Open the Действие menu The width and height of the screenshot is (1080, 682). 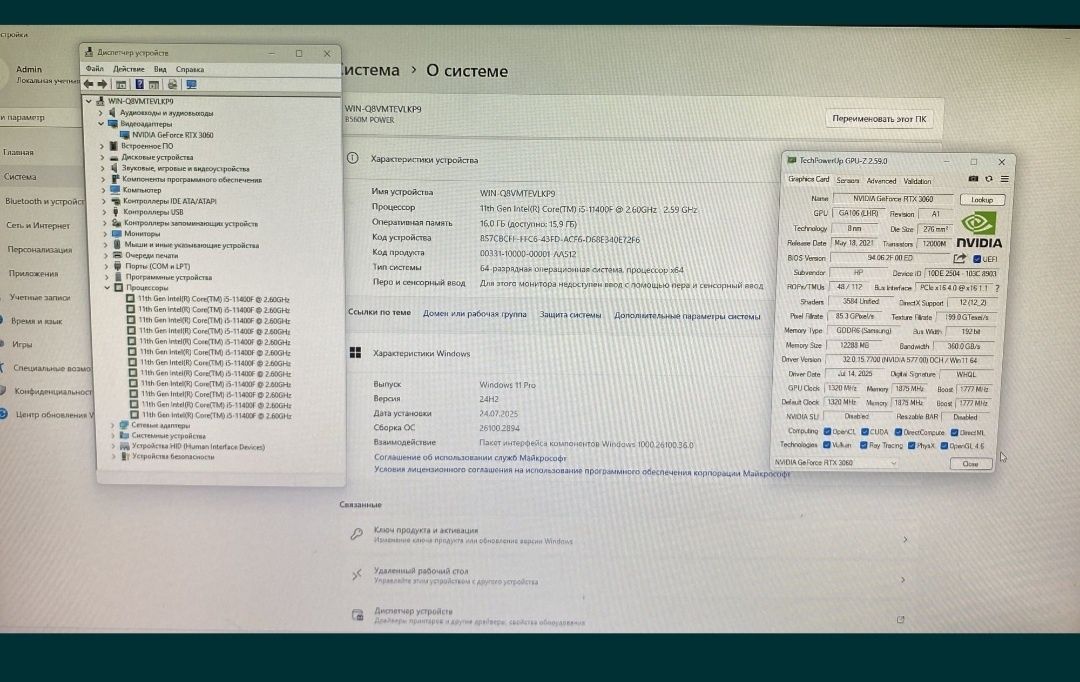click(x=129, y=69)
